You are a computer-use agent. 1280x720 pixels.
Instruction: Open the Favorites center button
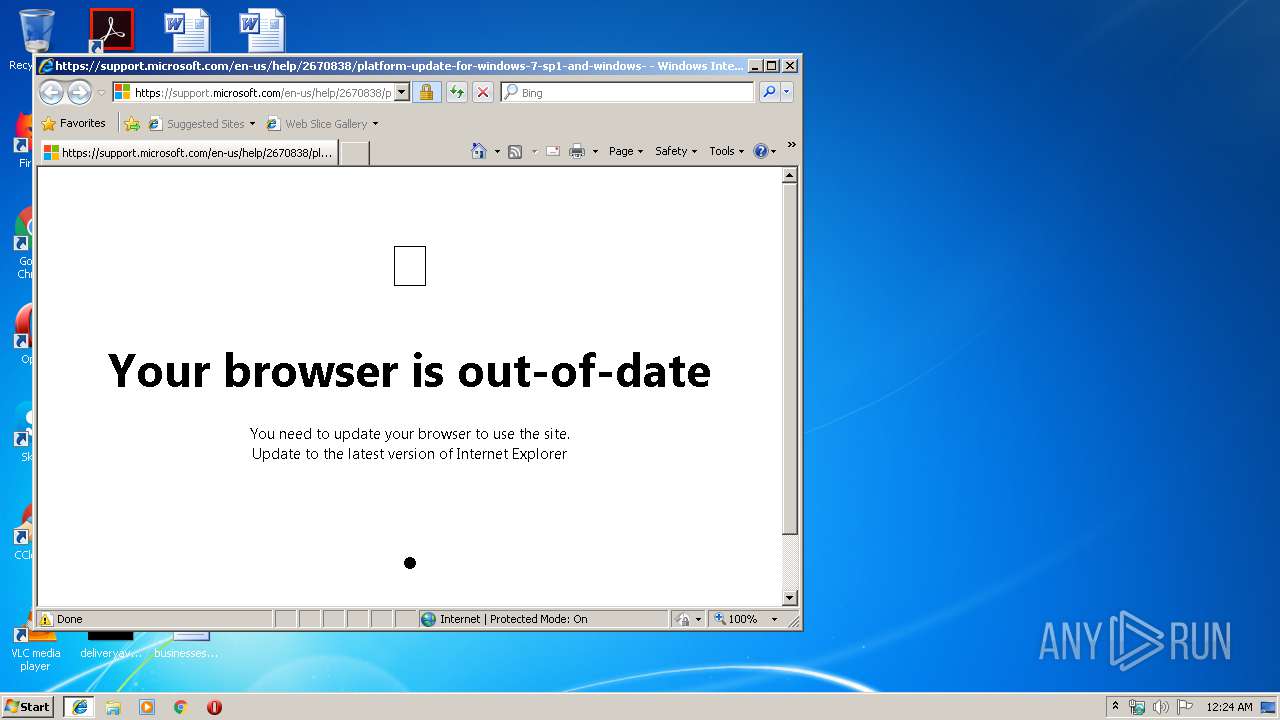[x=73, y=123]
